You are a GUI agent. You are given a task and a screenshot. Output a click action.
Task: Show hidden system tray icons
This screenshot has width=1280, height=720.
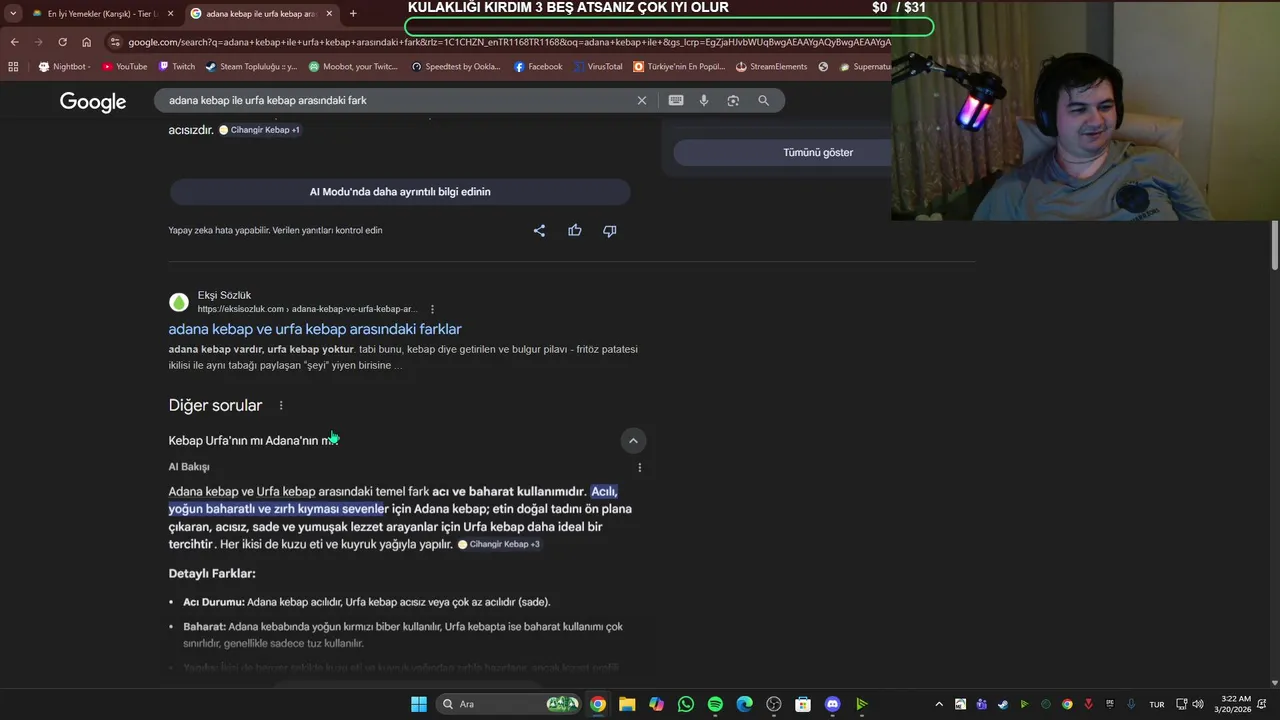click(x=938, y=704)
